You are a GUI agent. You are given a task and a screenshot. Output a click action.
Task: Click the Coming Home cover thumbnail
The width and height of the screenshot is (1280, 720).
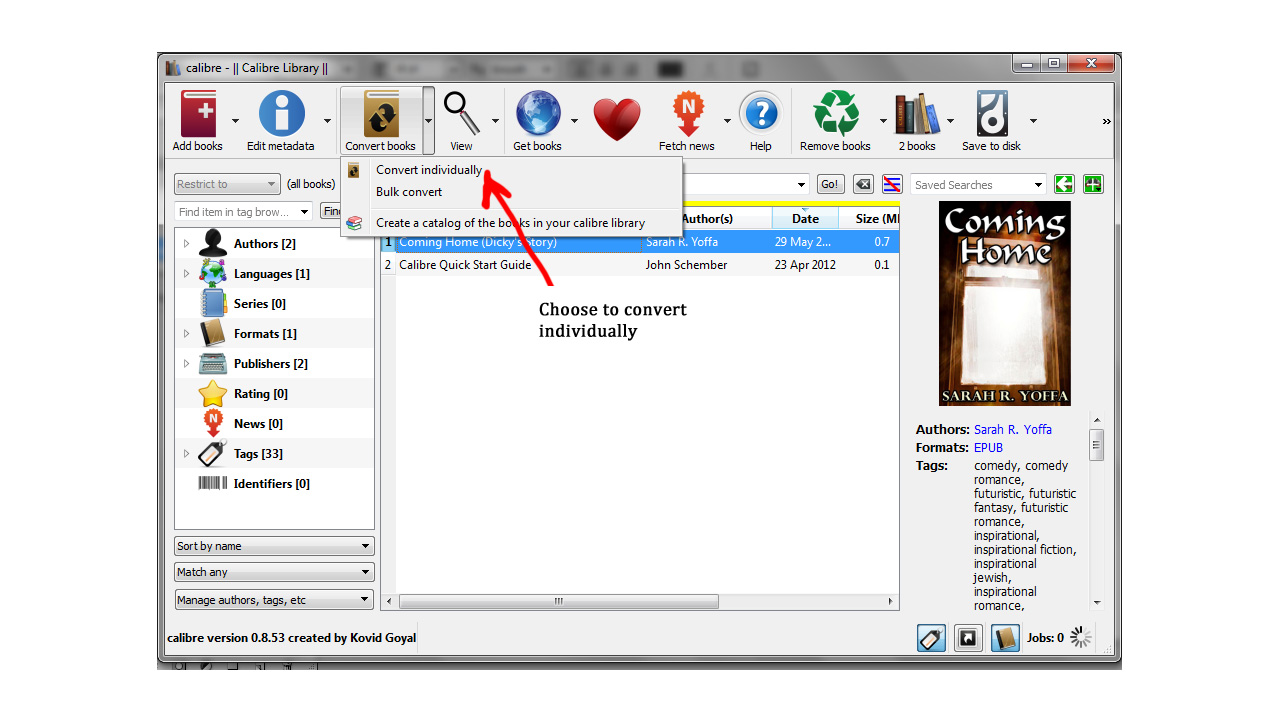pos(1004,303)
